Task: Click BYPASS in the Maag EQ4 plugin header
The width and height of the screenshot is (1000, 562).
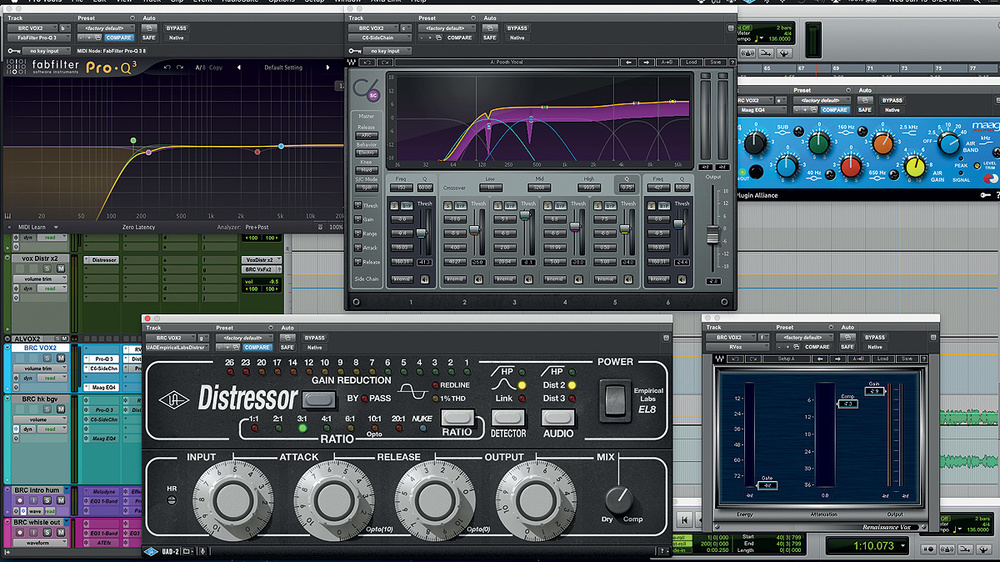Action: point(891,100)
